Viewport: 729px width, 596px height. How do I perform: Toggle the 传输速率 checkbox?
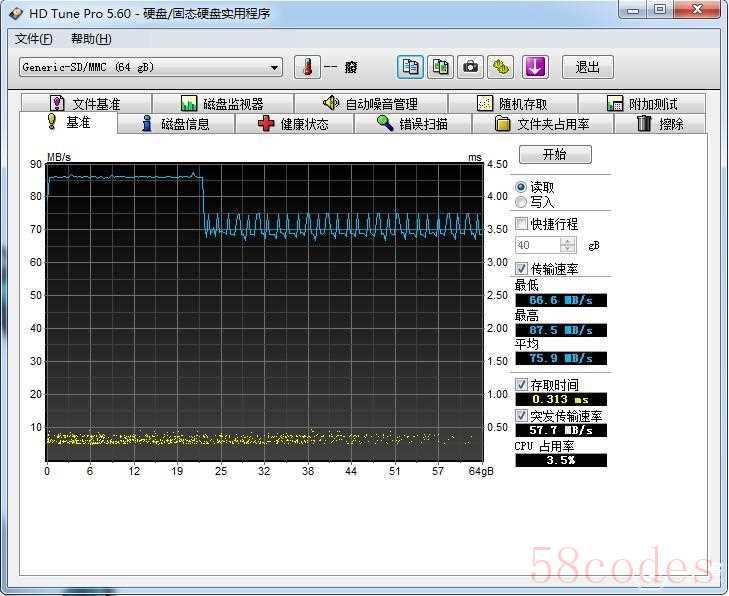522,269
